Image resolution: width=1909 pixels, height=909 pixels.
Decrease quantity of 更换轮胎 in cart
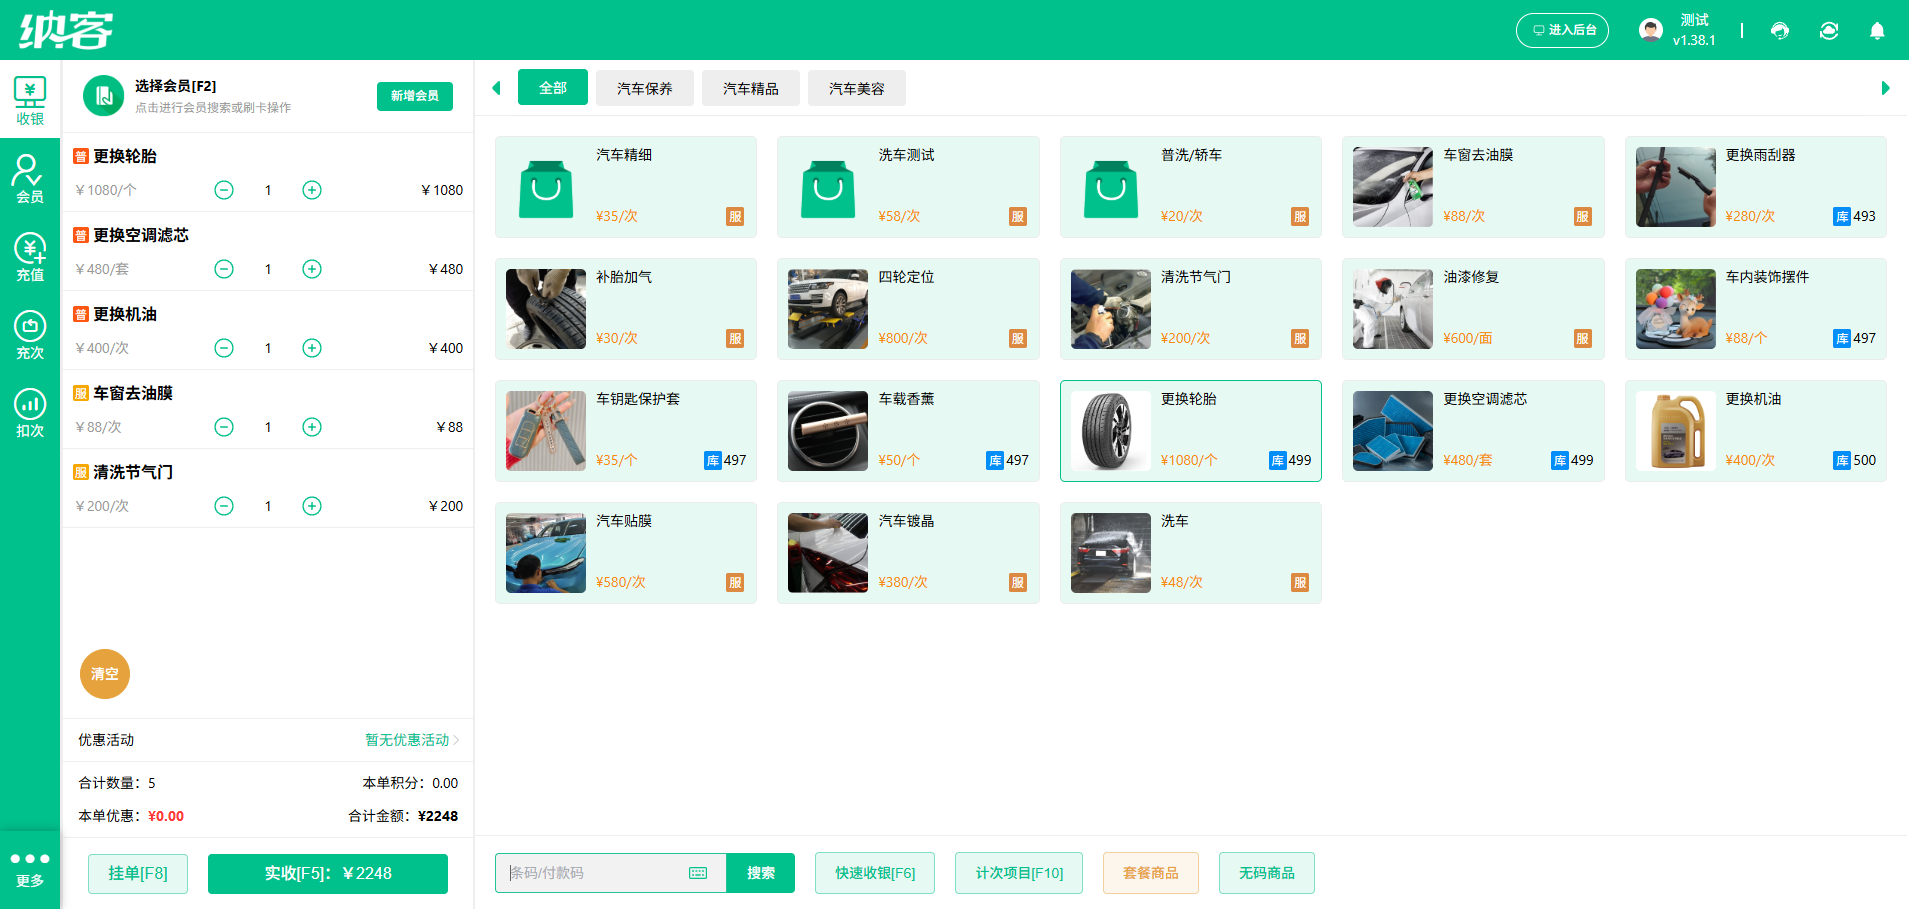(224, 190)
